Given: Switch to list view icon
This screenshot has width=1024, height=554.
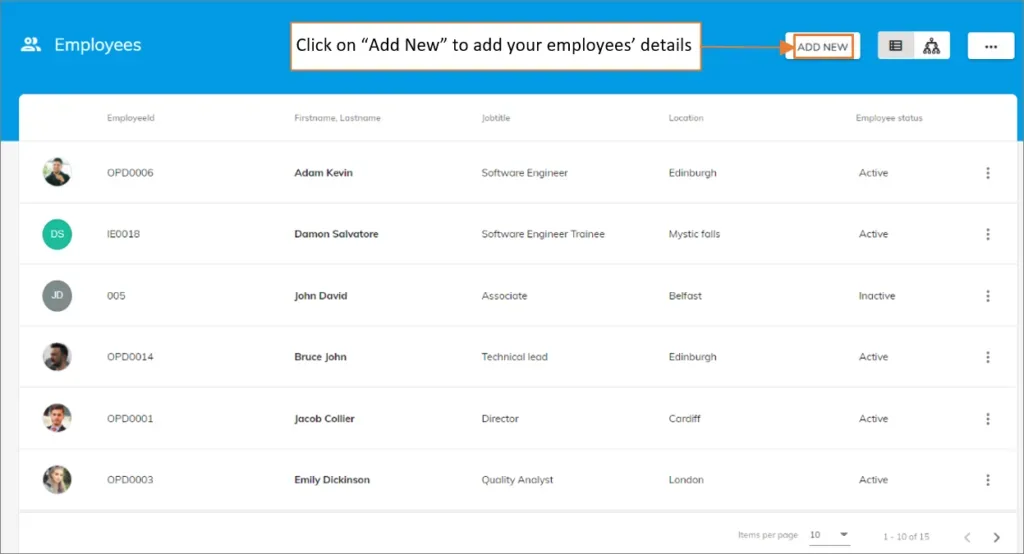Looking at the screenshot, I should 895,46.
